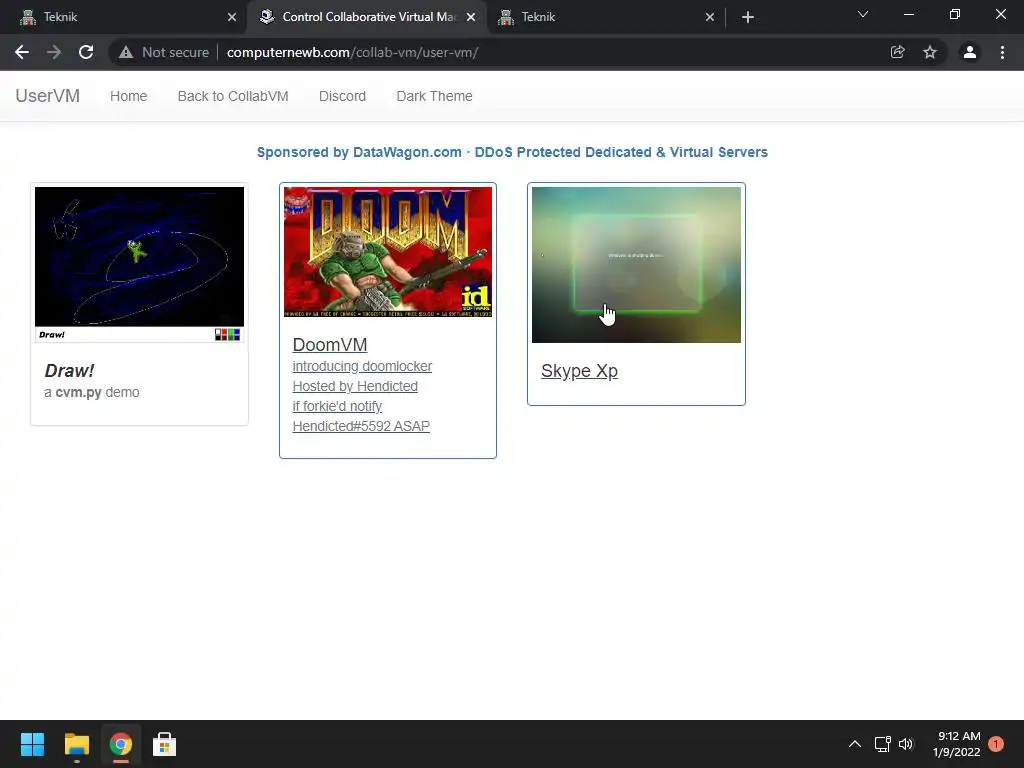
Task: Switch to Dark Theme
Action: point(434,96)
